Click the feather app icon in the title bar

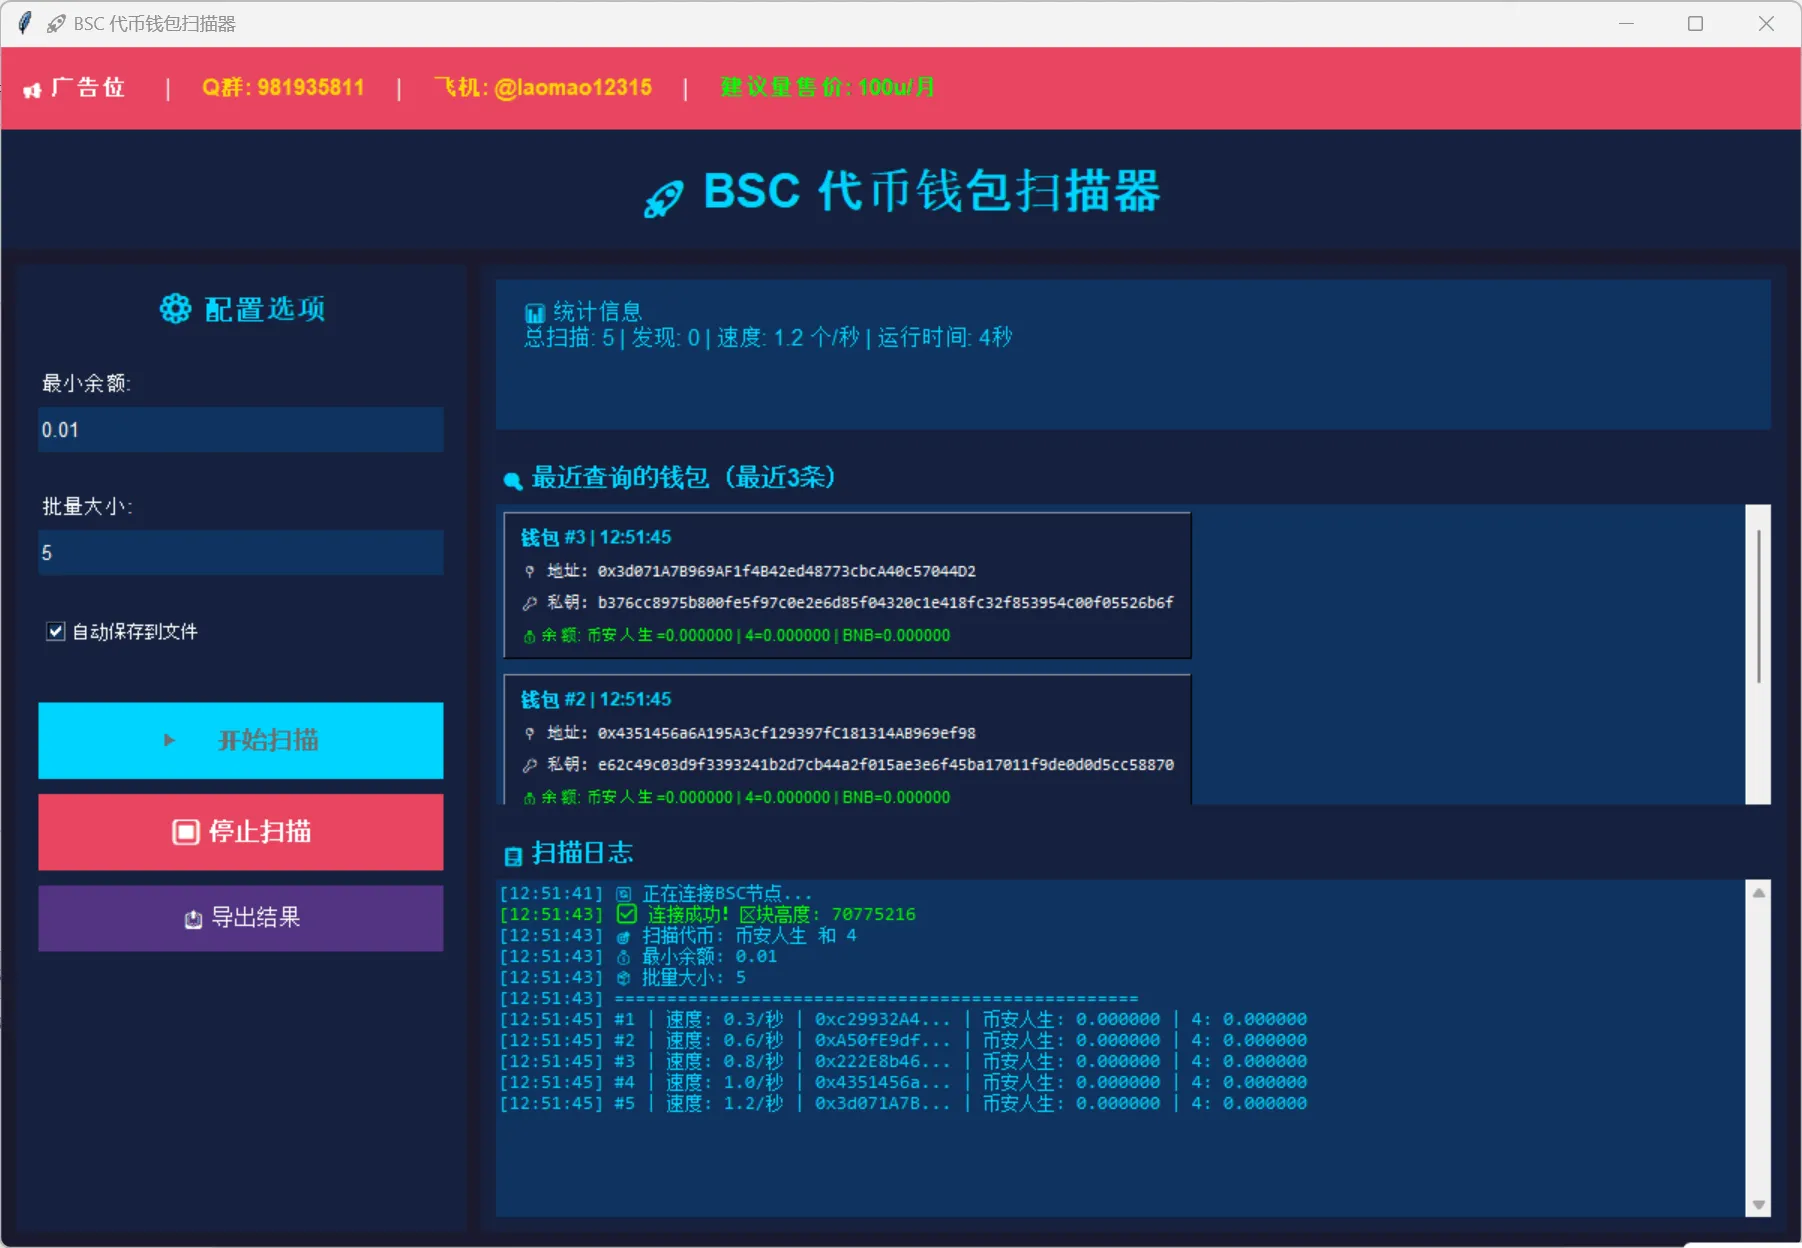point(25,23)
